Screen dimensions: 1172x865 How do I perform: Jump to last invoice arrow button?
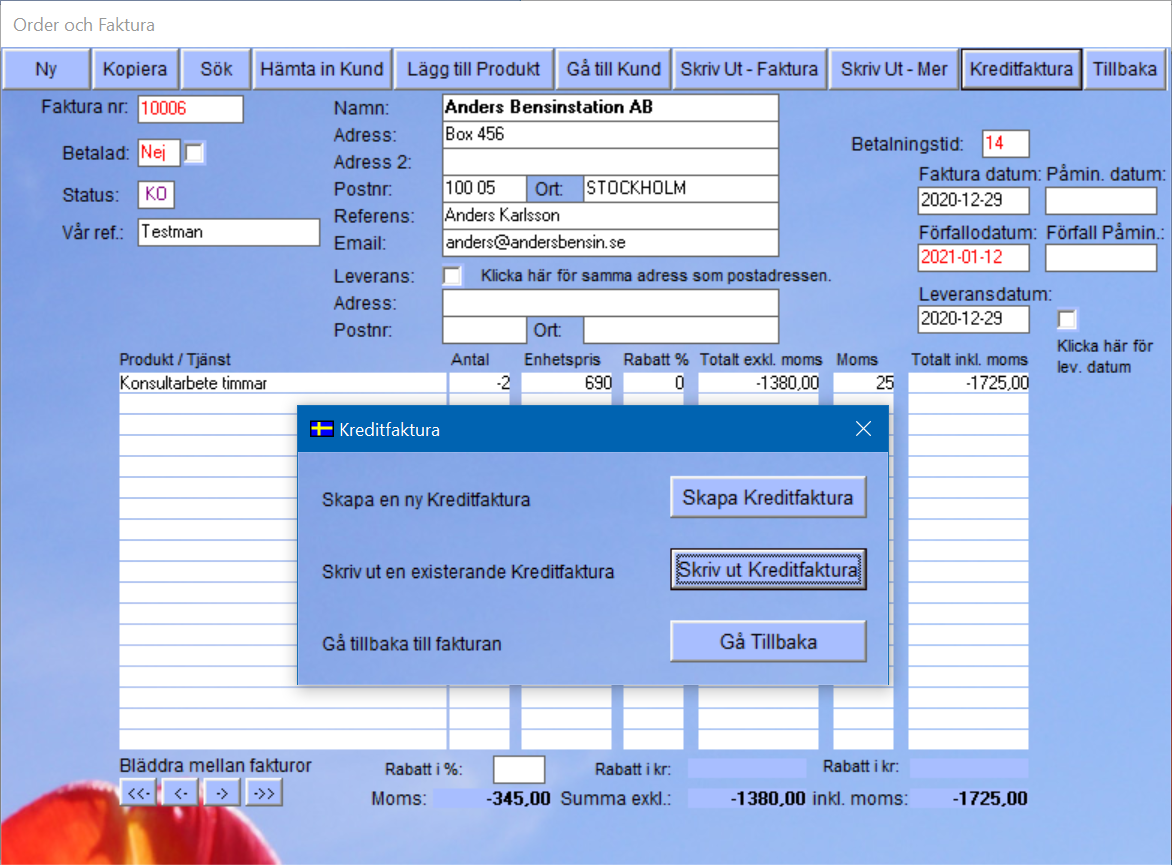[x=264, y=793]
